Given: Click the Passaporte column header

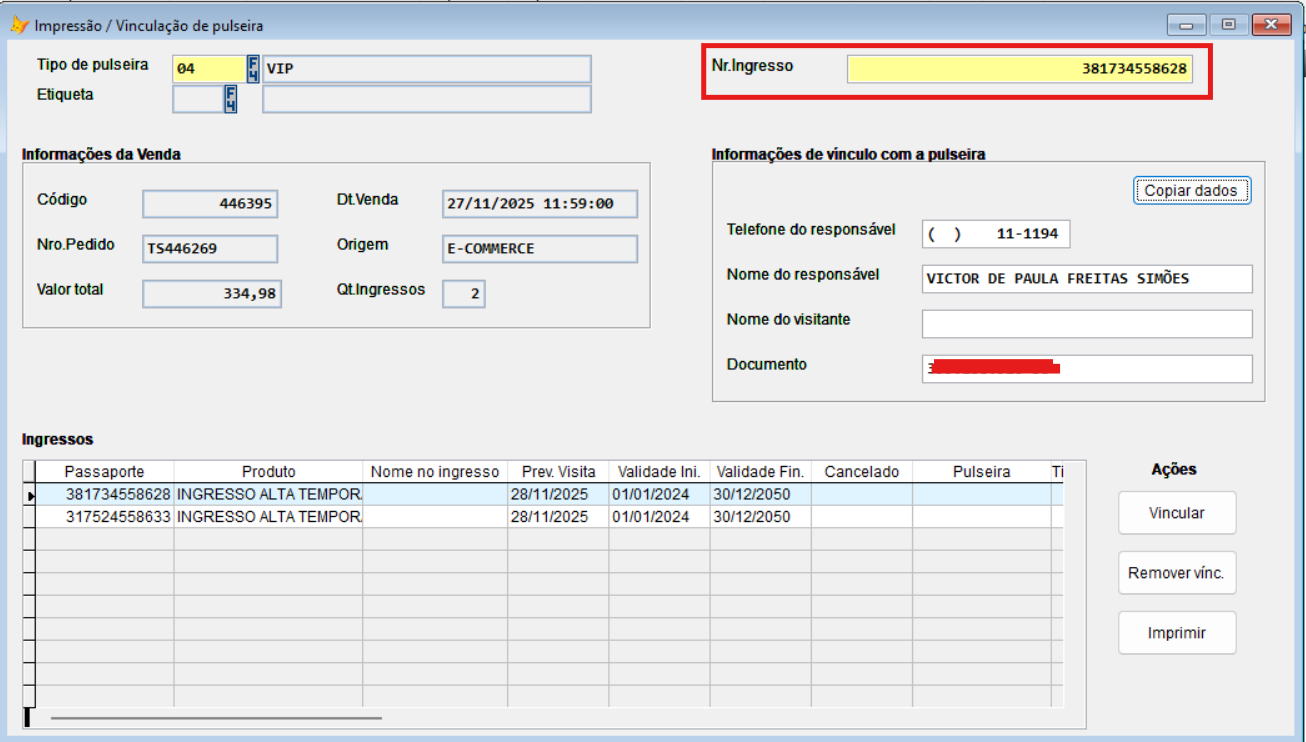Looking at the screenshot, I should point(104,471).
